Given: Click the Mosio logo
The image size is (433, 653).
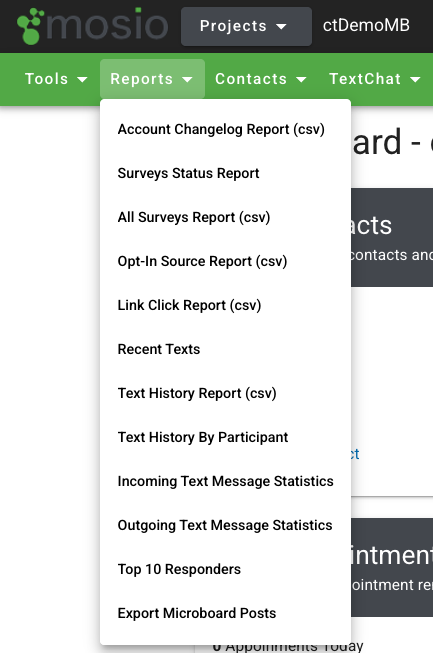Looking at the screenshot, I should click(x=92, y=26).
